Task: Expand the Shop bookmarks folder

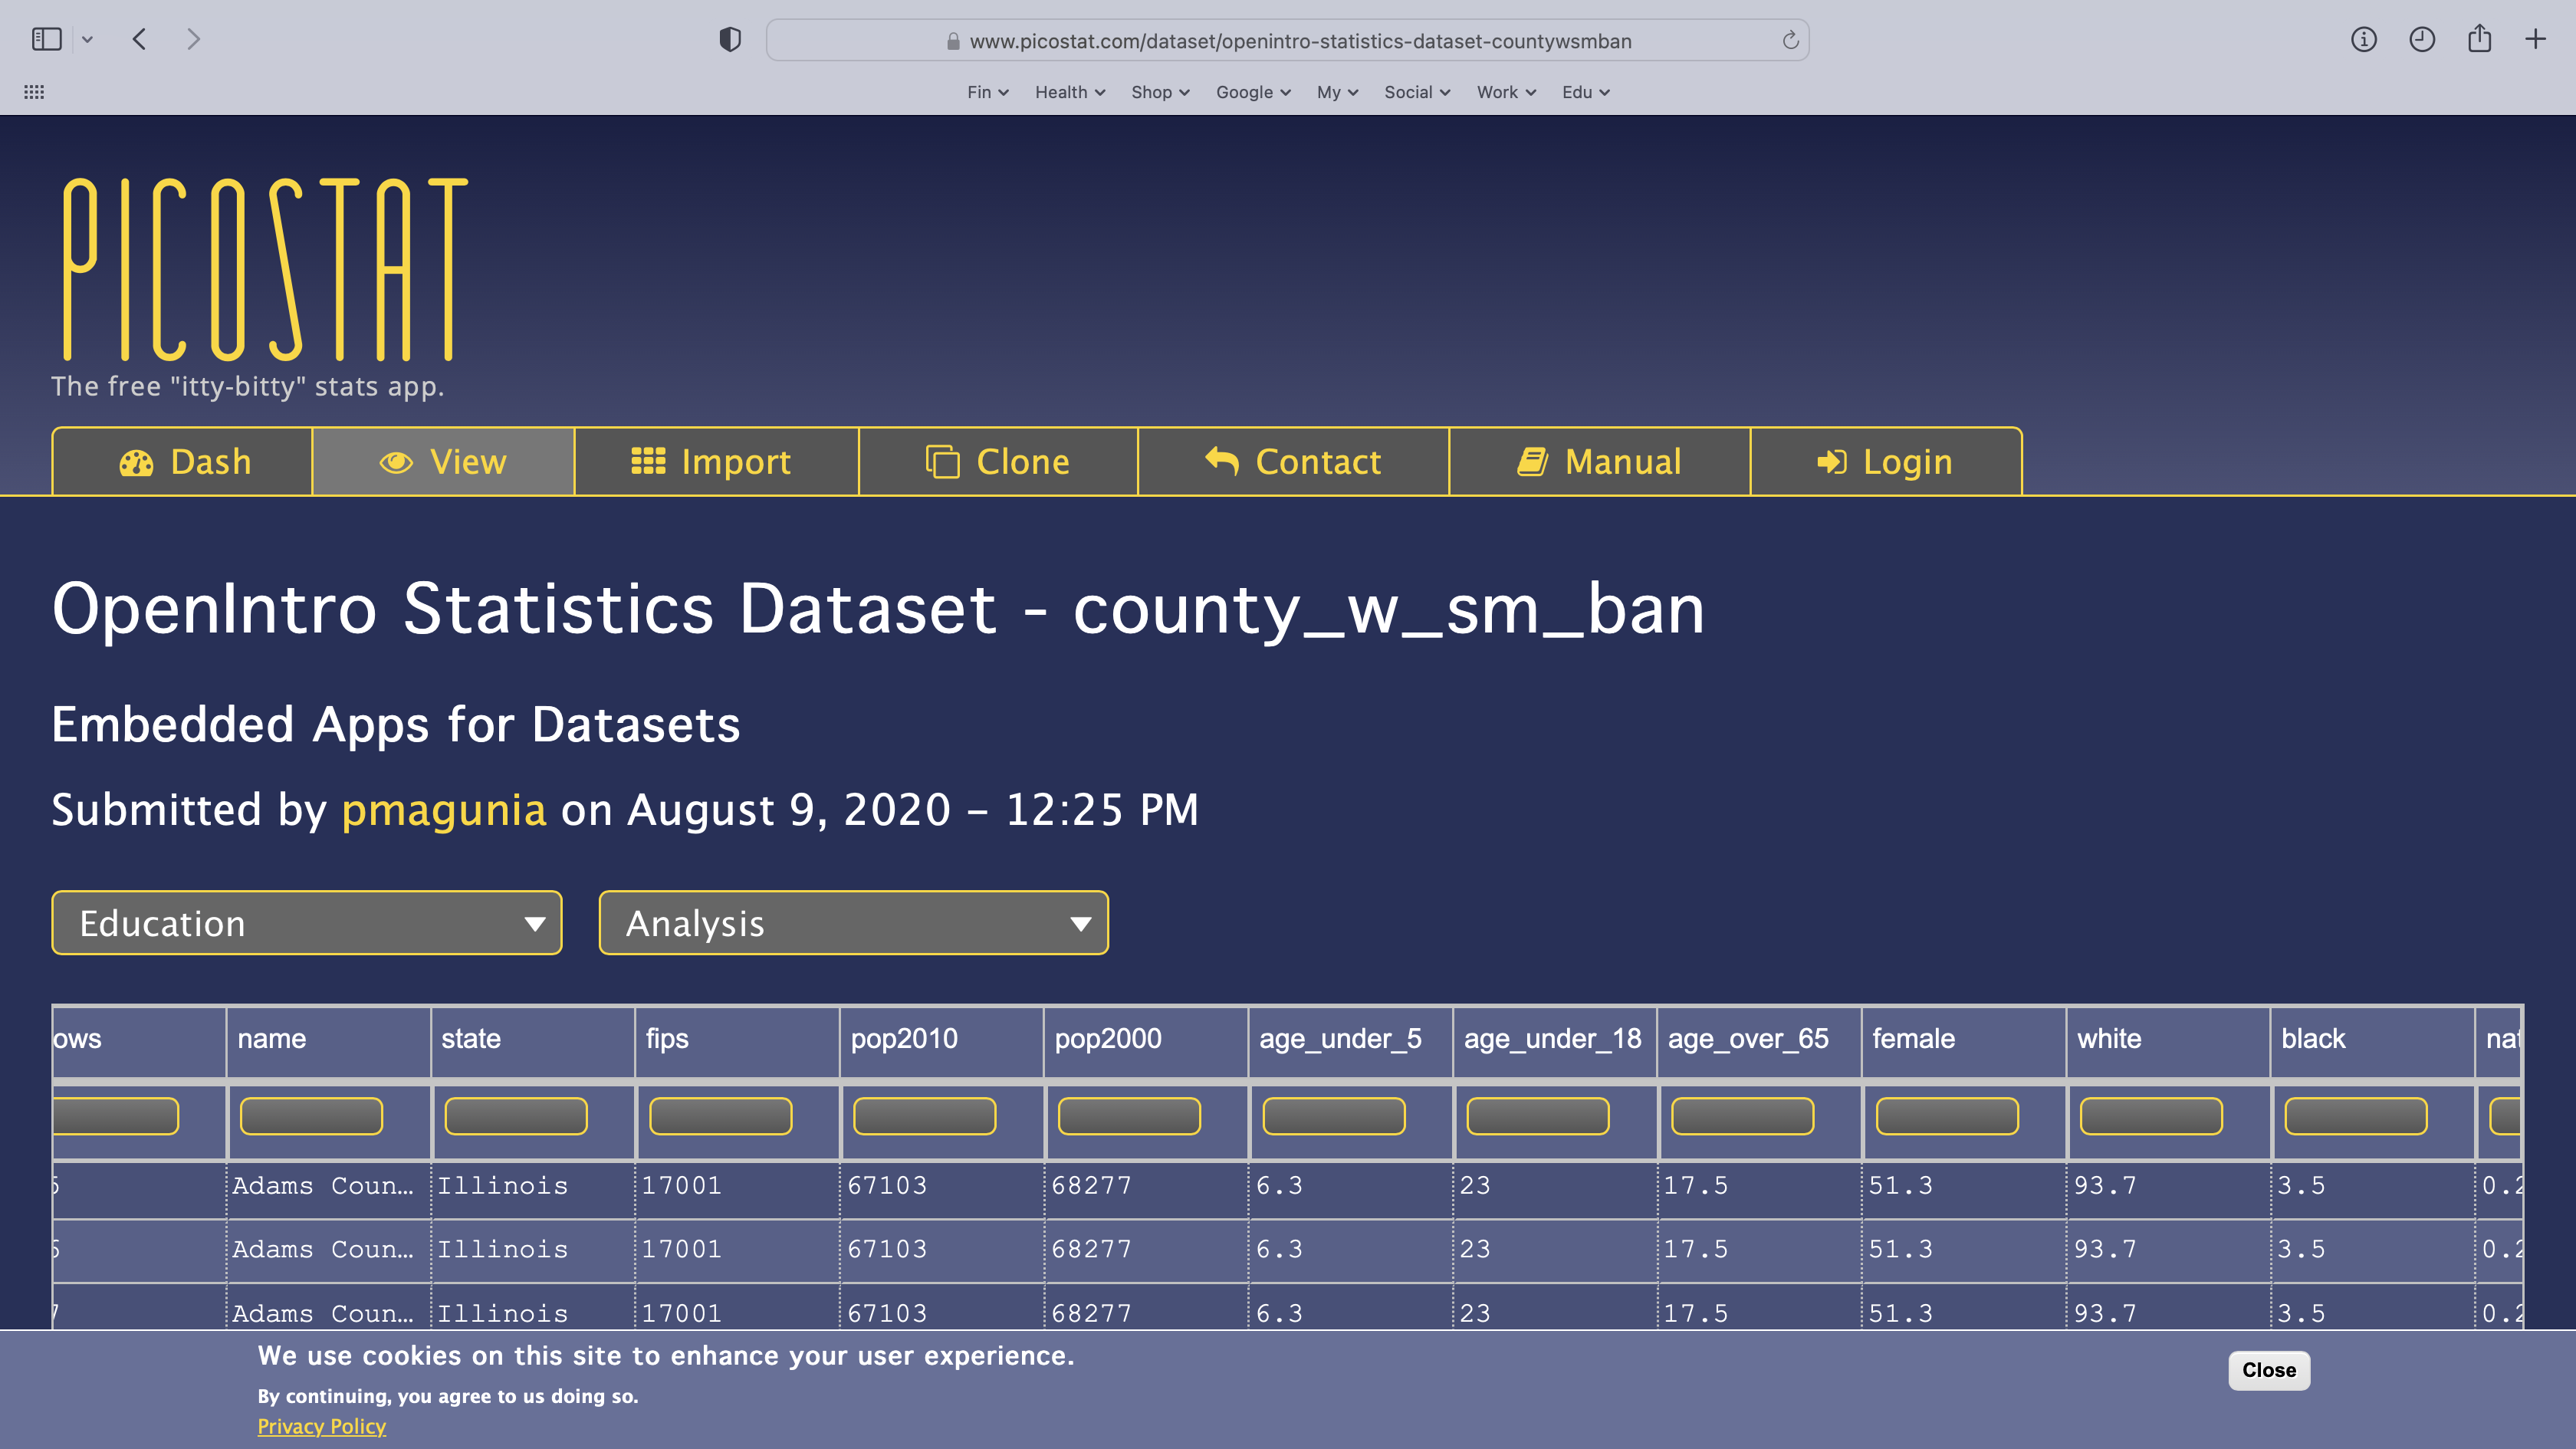Action: pyautogui.click(x=1160, y=92)
